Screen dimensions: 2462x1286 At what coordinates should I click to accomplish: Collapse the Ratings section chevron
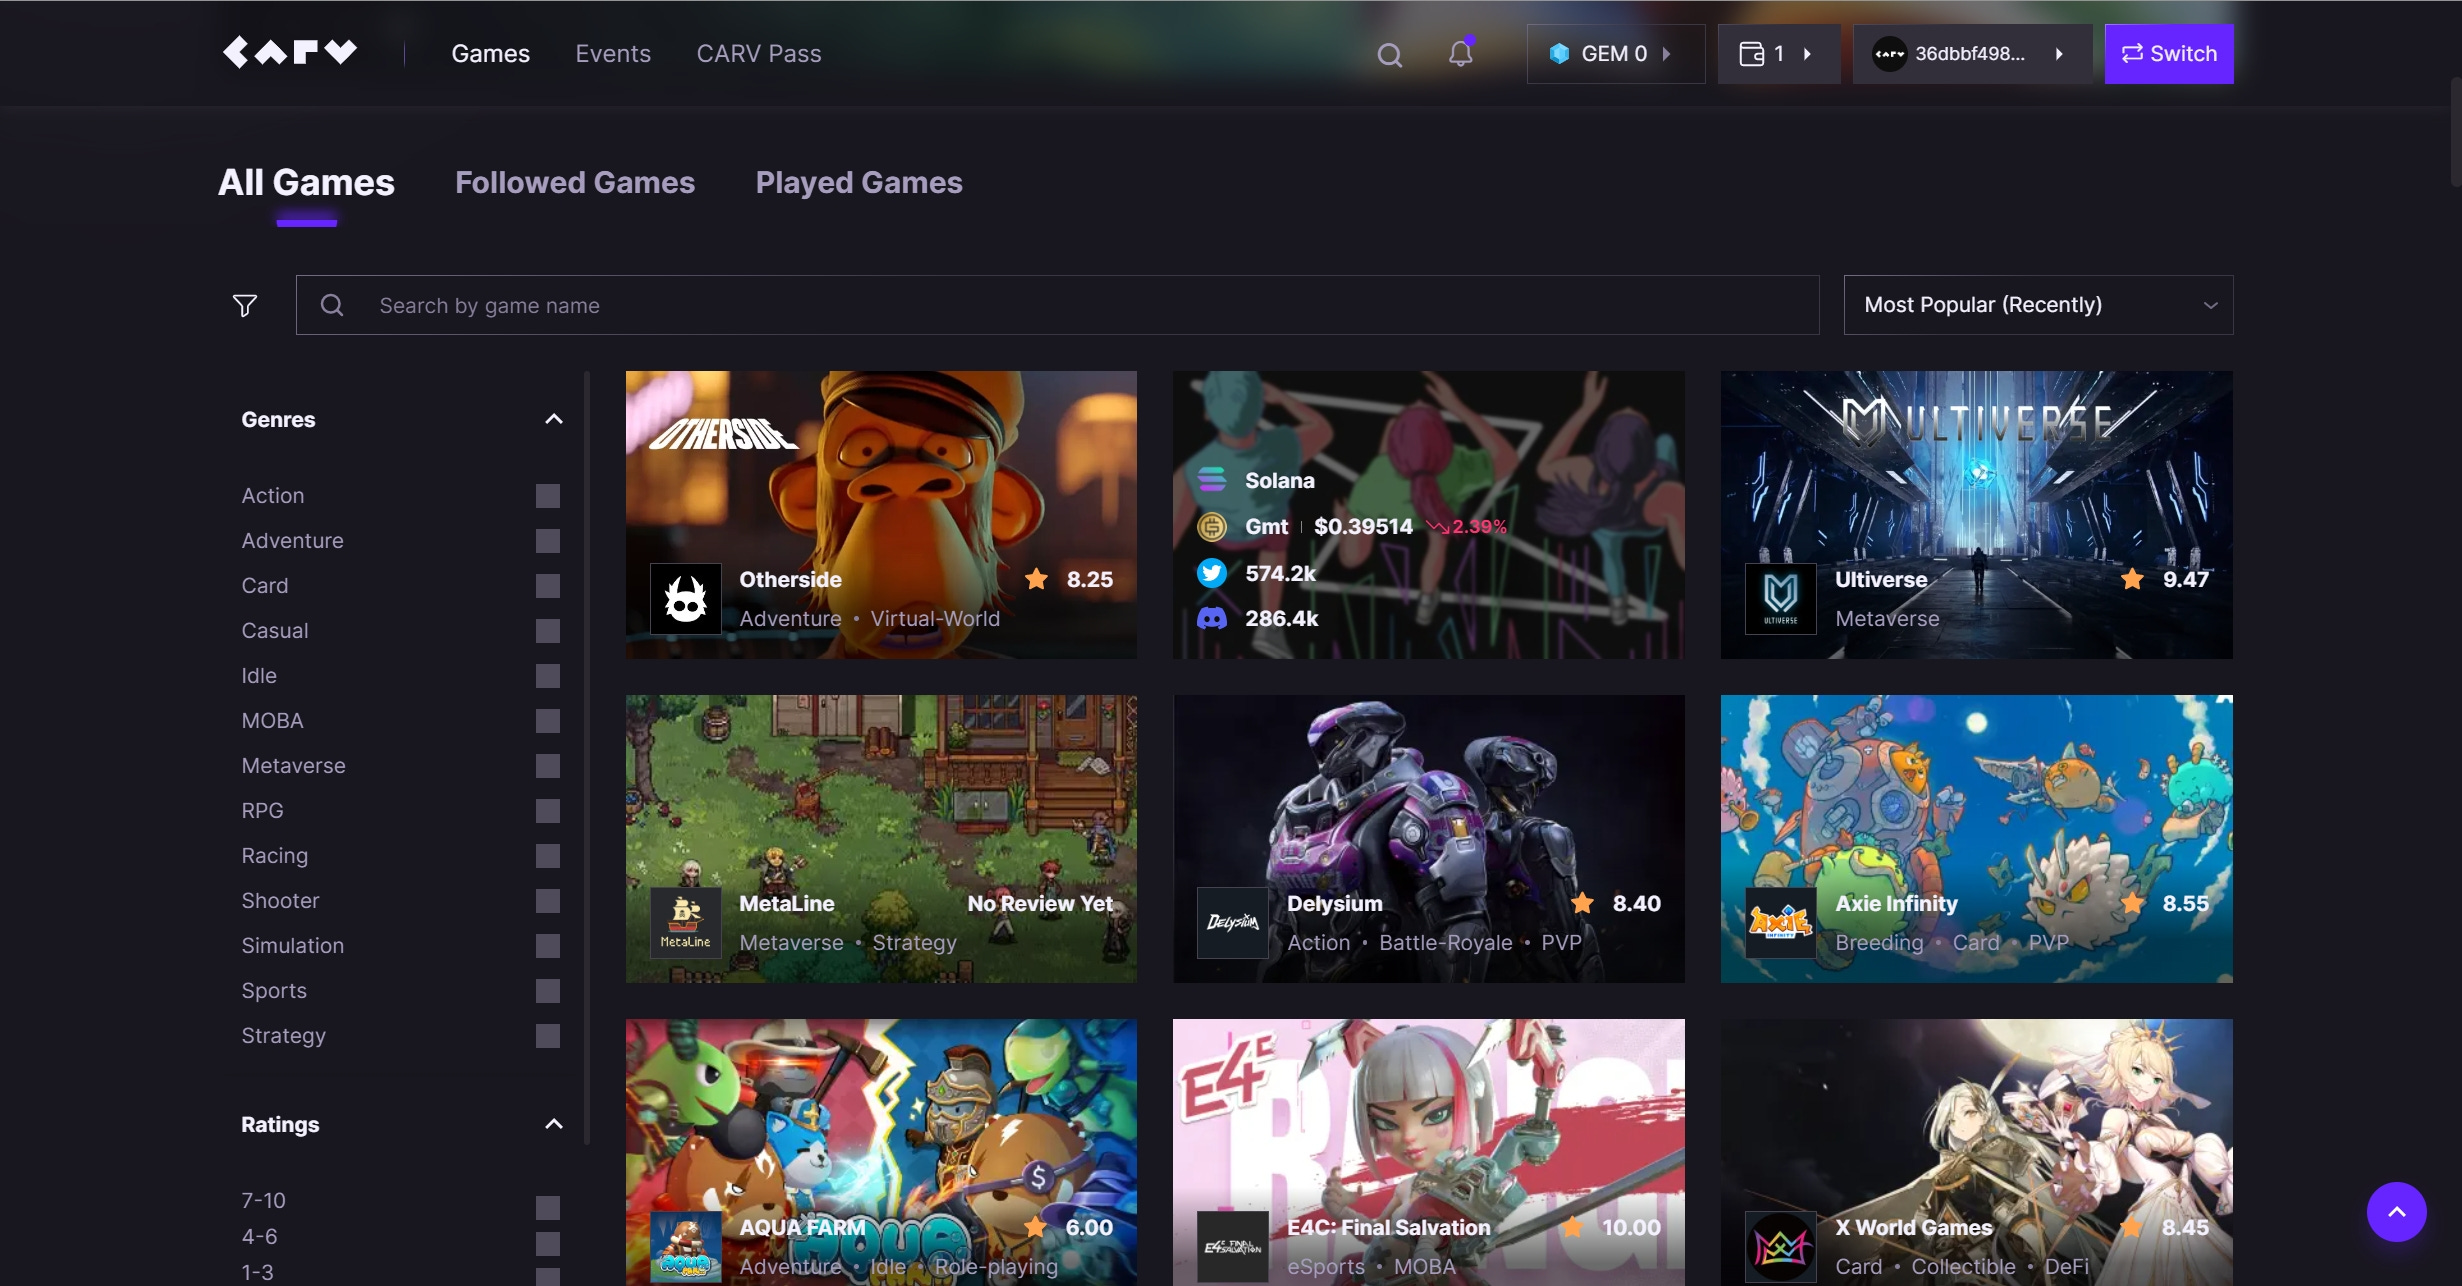coord(553,1124)
